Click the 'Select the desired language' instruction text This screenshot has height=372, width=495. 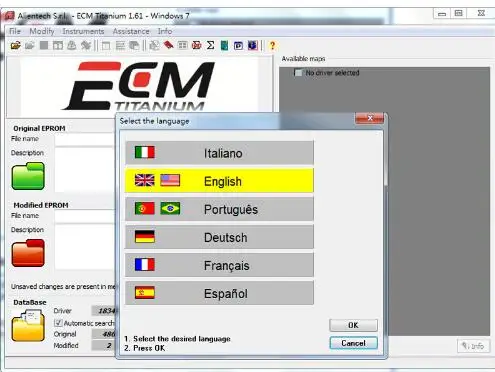tap(182, 339)
